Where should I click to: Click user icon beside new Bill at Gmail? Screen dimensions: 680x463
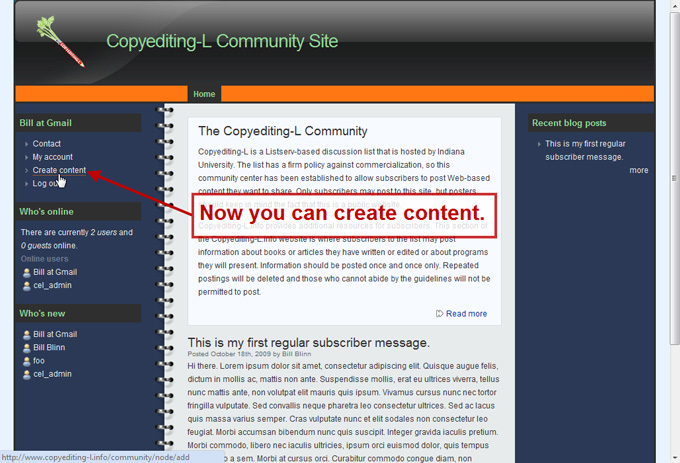(26, 335)
